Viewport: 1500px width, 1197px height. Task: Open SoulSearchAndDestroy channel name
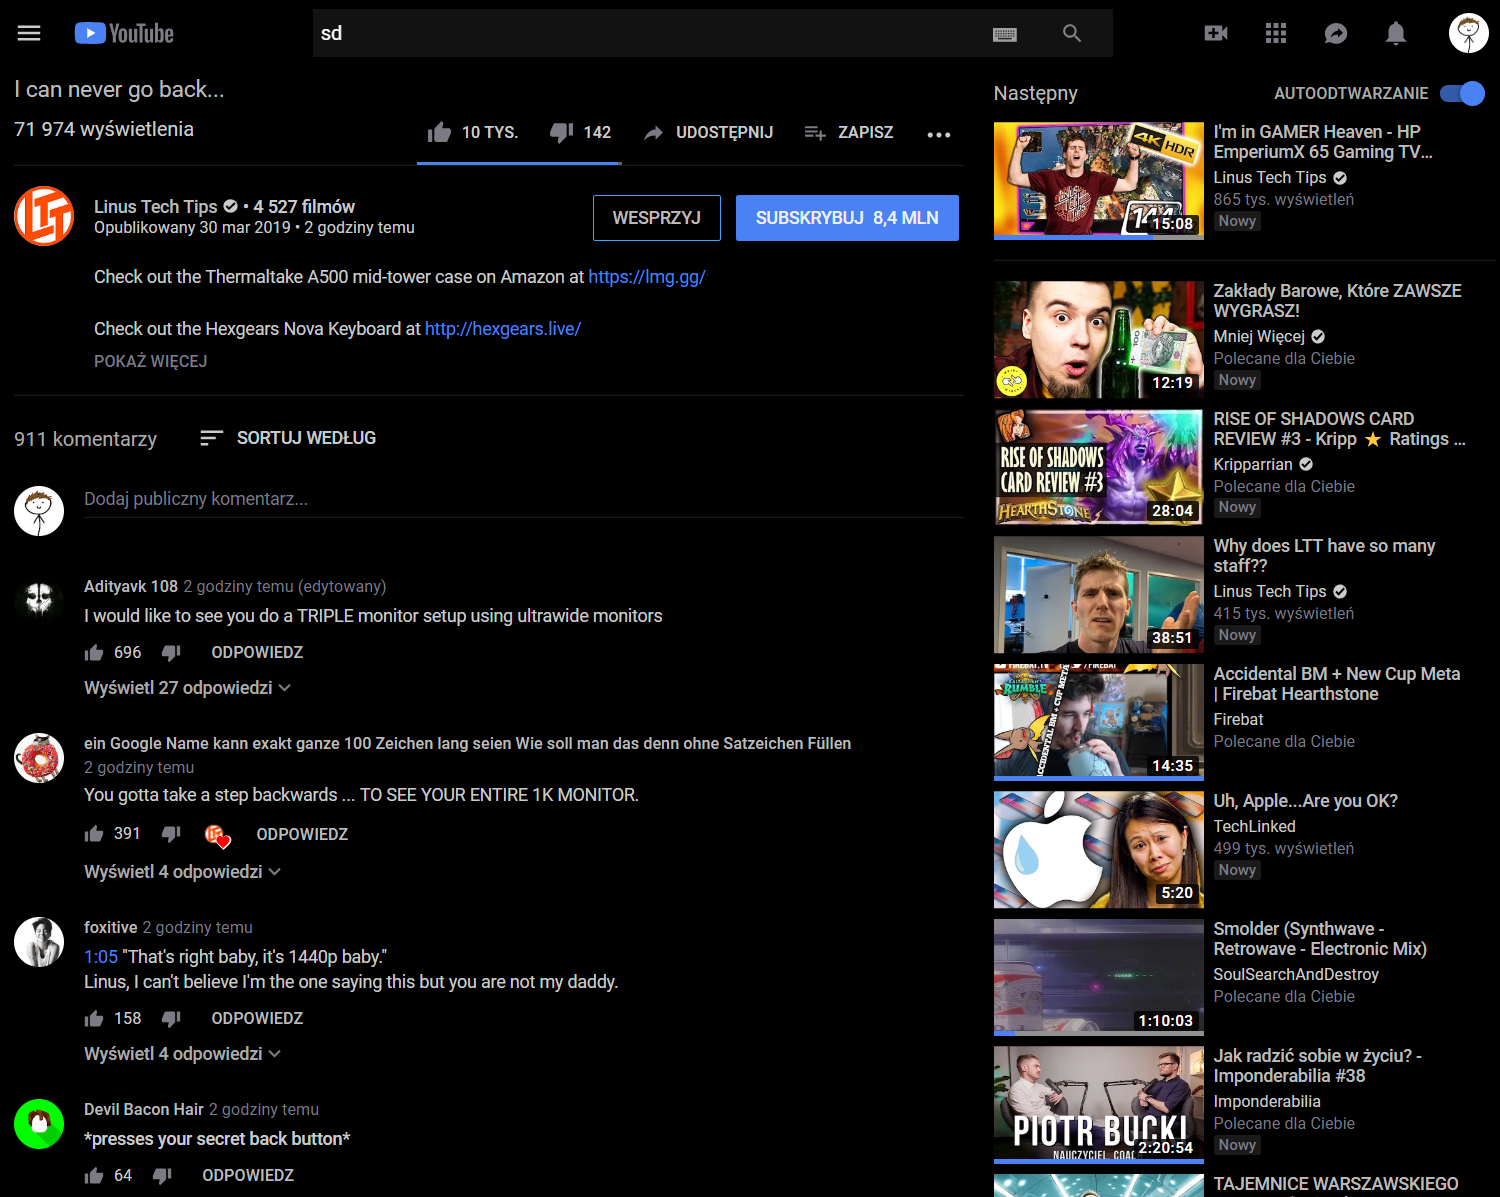(1296, 975)
